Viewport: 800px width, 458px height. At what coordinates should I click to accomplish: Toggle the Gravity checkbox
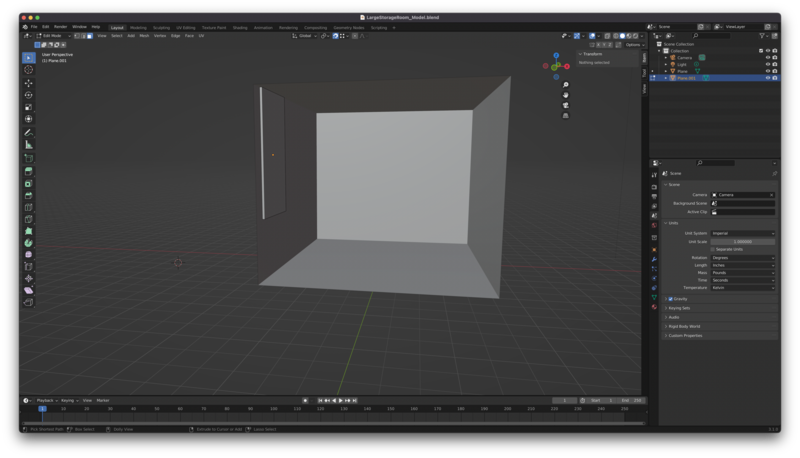point(670,299)
